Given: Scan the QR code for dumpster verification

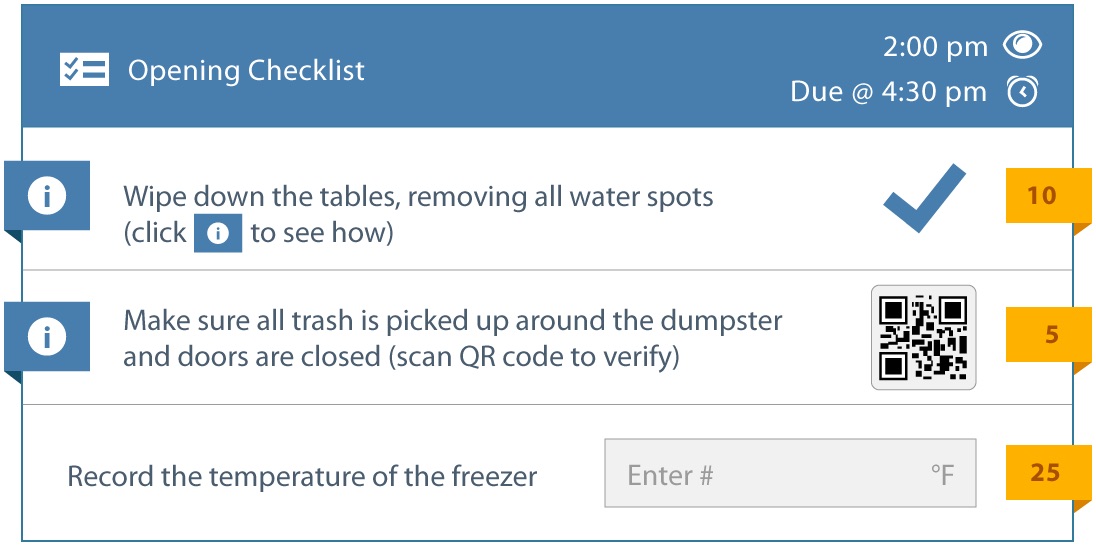Looking at the screenshot, I should (x=923, y=338).
